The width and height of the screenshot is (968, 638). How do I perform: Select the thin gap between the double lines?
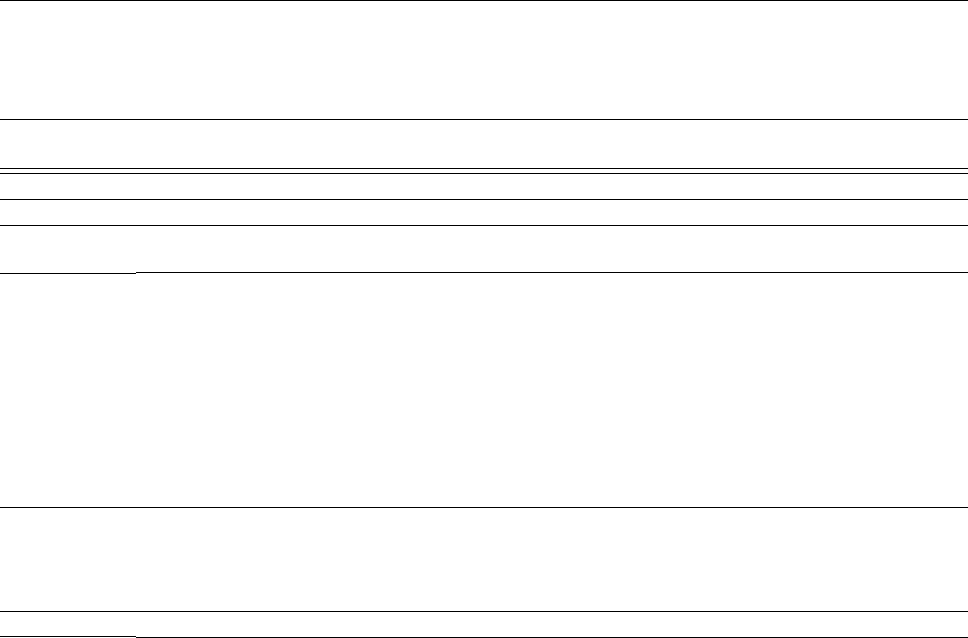pos(484,171)
